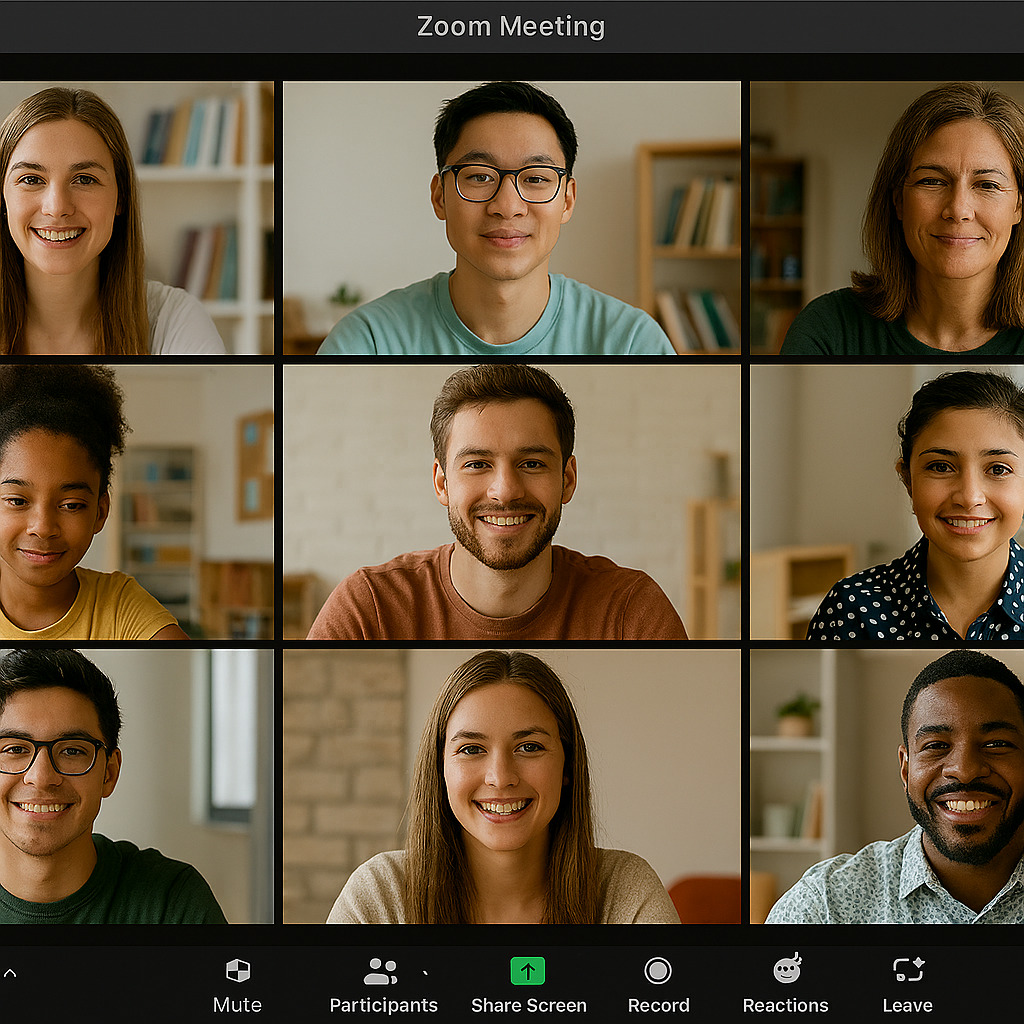Image resolution: width=1024 pixels, height=1024 pixels.
Task: Click the Zoom Meeting window title
Action: click(511, 27)
